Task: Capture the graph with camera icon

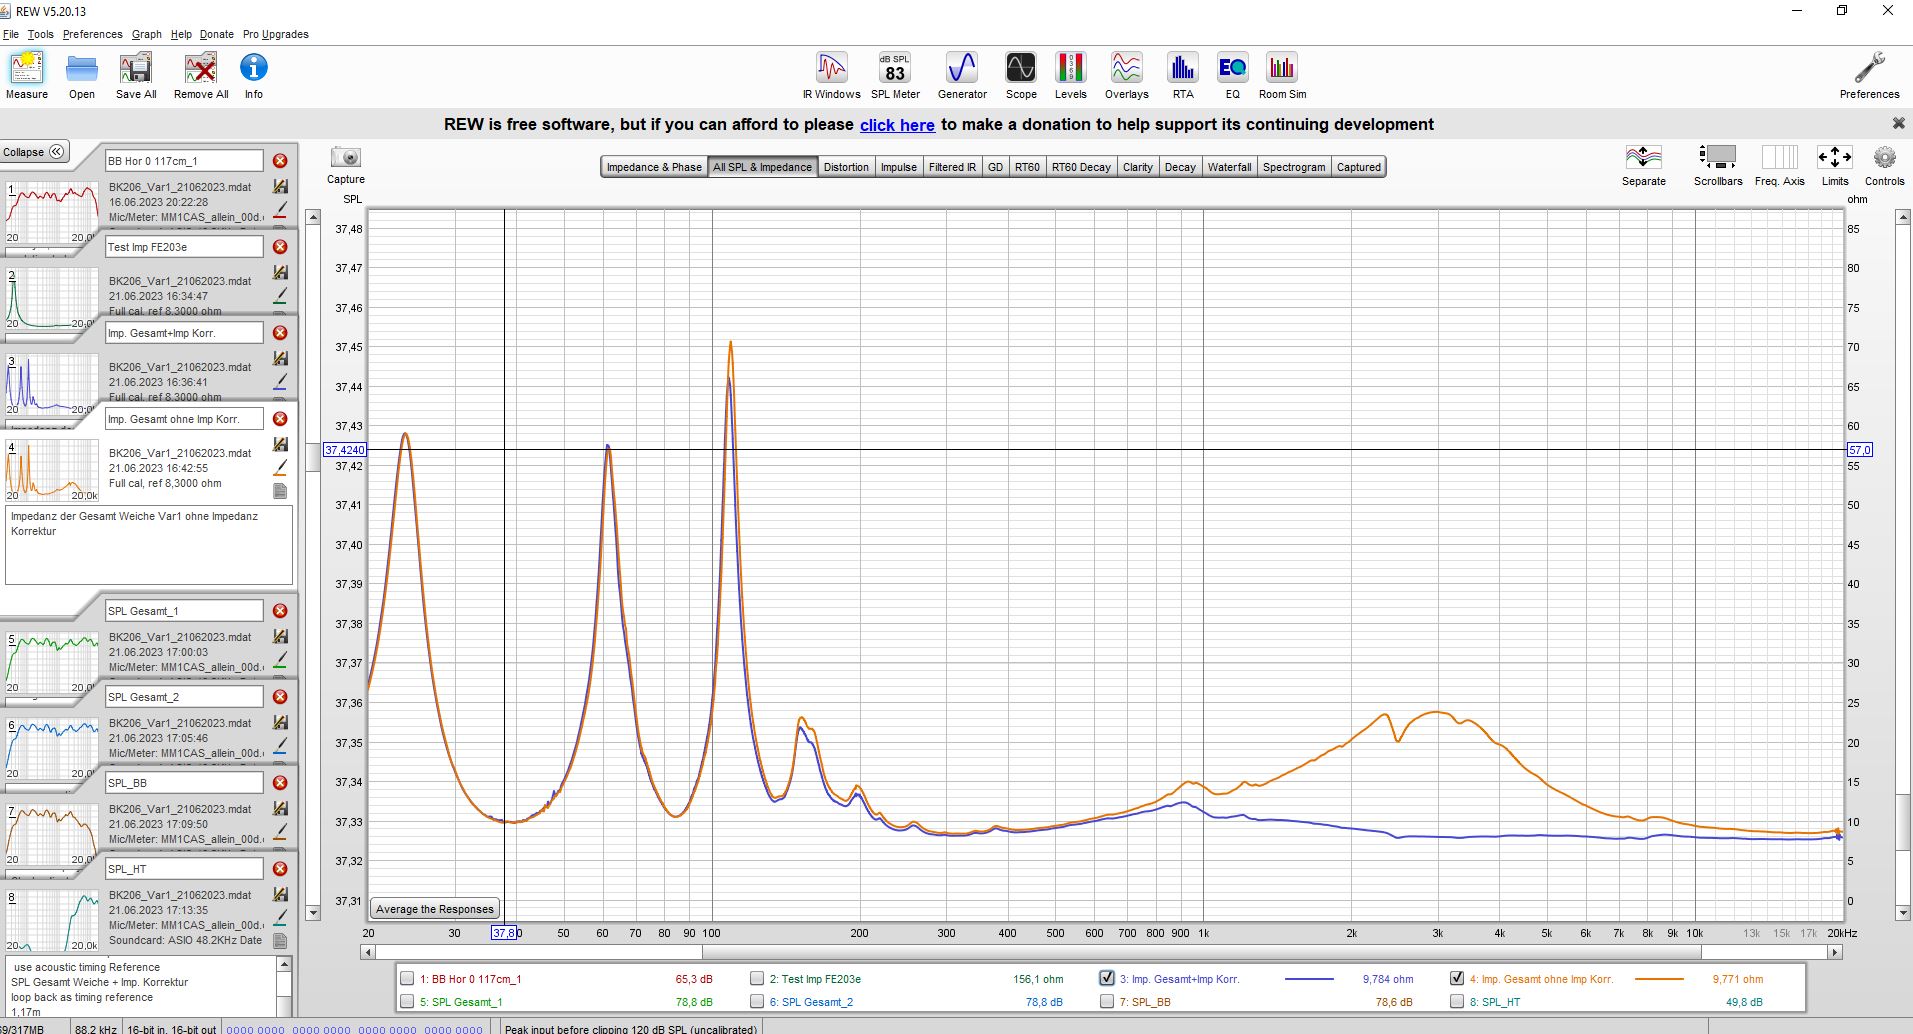Action: click(346, 165)
